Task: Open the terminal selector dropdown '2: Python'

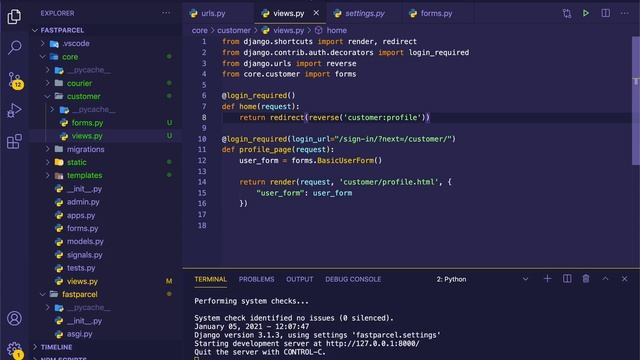Action: 483,279
